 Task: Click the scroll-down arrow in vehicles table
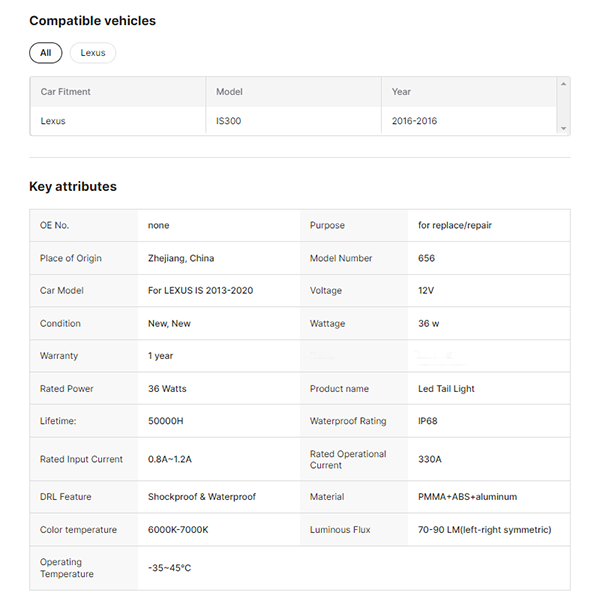(x=564, y=129)
